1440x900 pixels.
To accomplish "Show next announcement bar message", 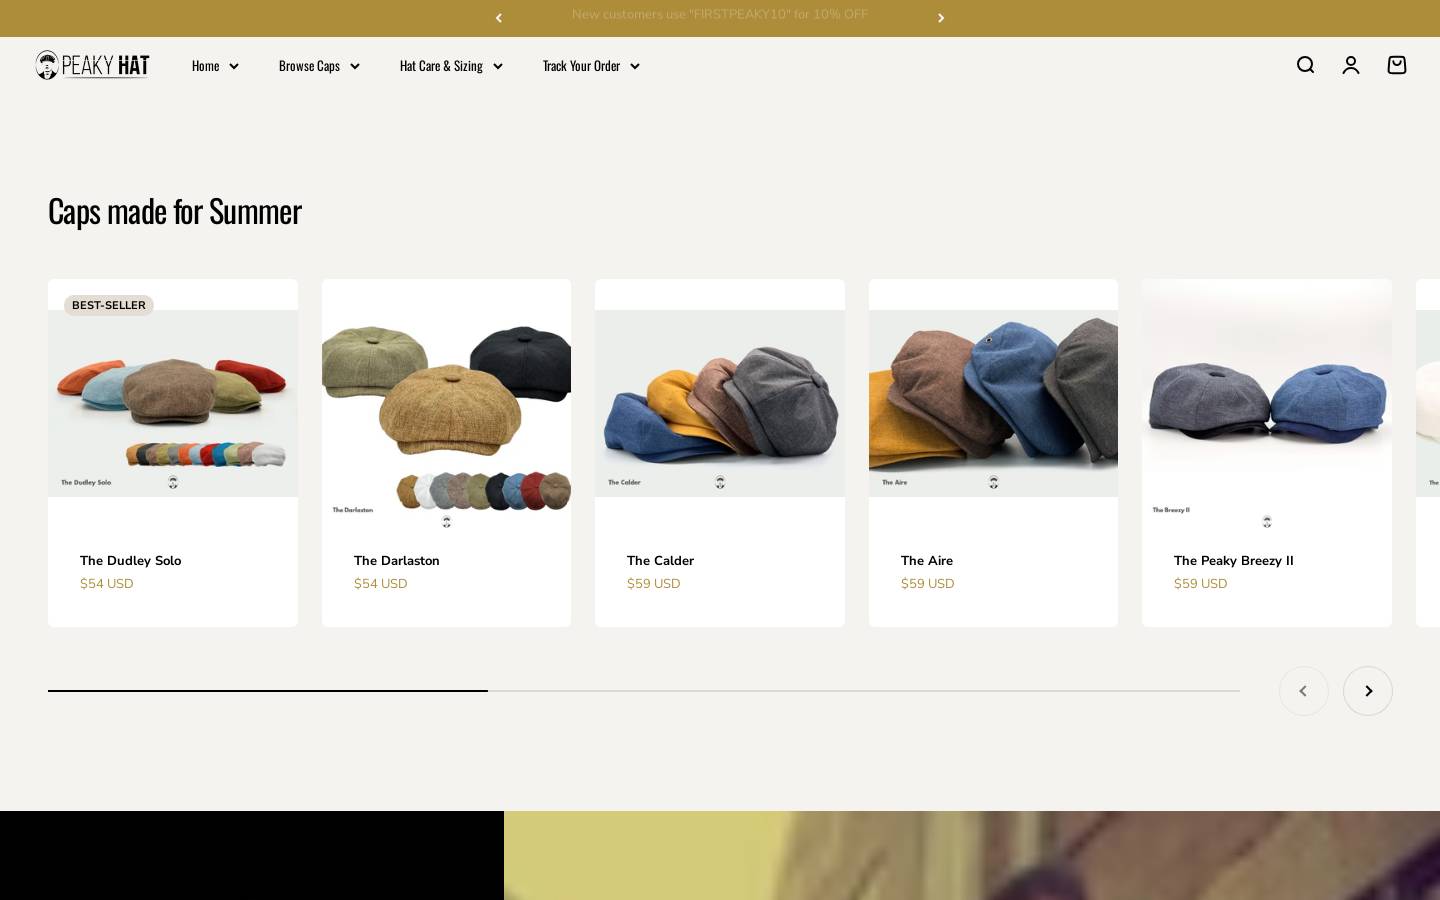I will tap(941, 18).
